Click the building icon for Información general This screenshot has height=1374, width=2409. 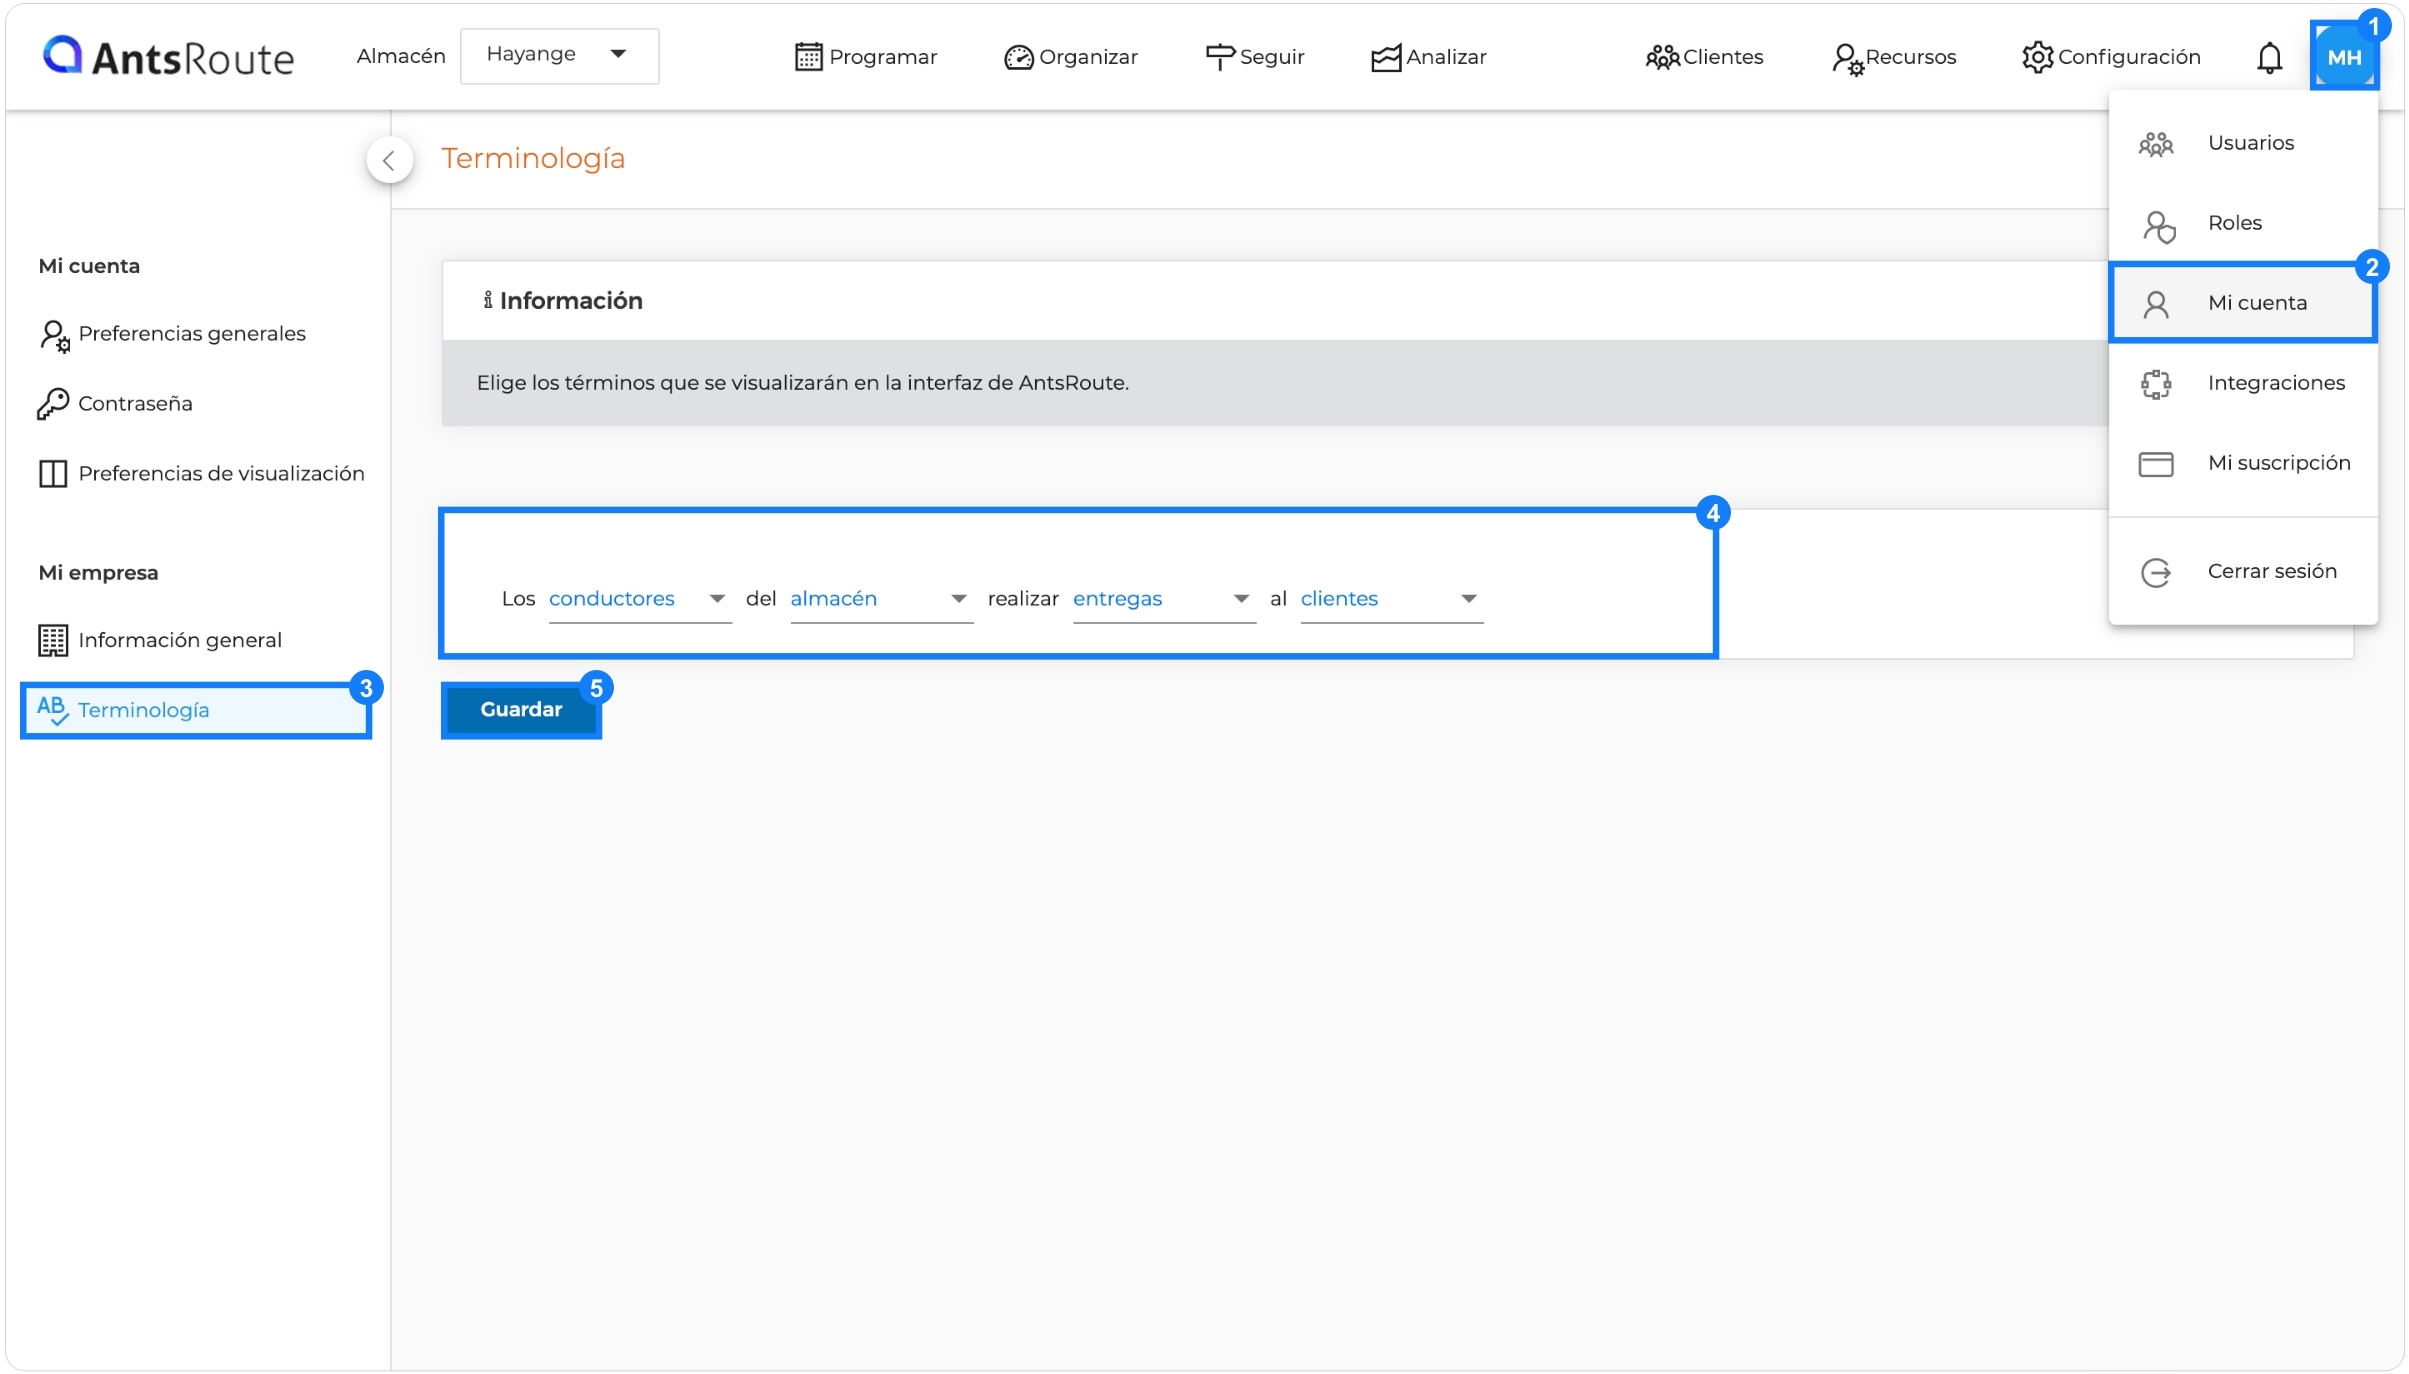point(53,640)
